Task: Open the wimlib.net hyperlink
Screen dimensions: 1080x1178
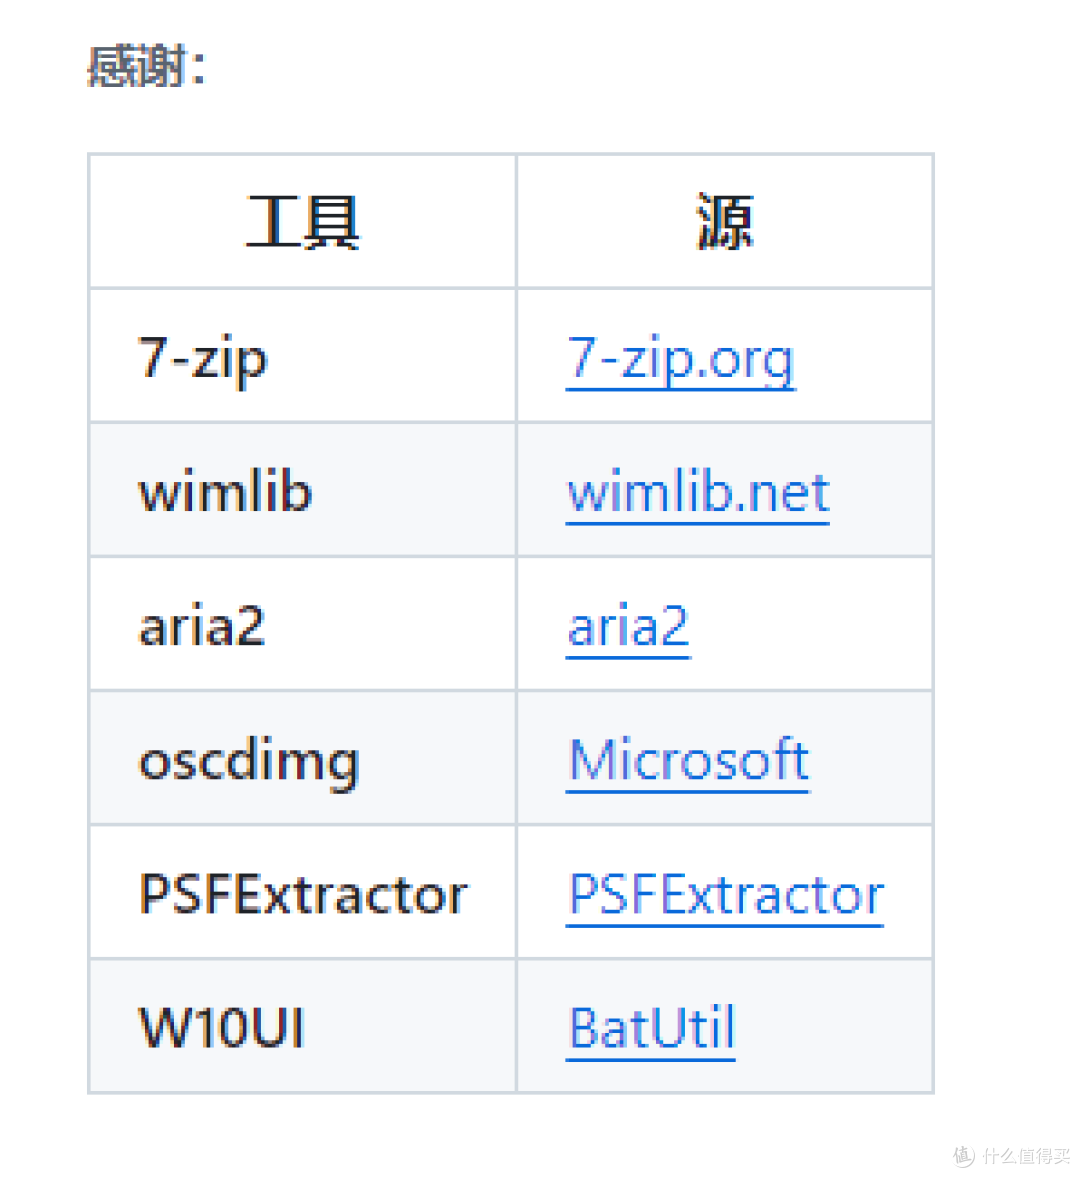Action: click(x=697, y=491)
